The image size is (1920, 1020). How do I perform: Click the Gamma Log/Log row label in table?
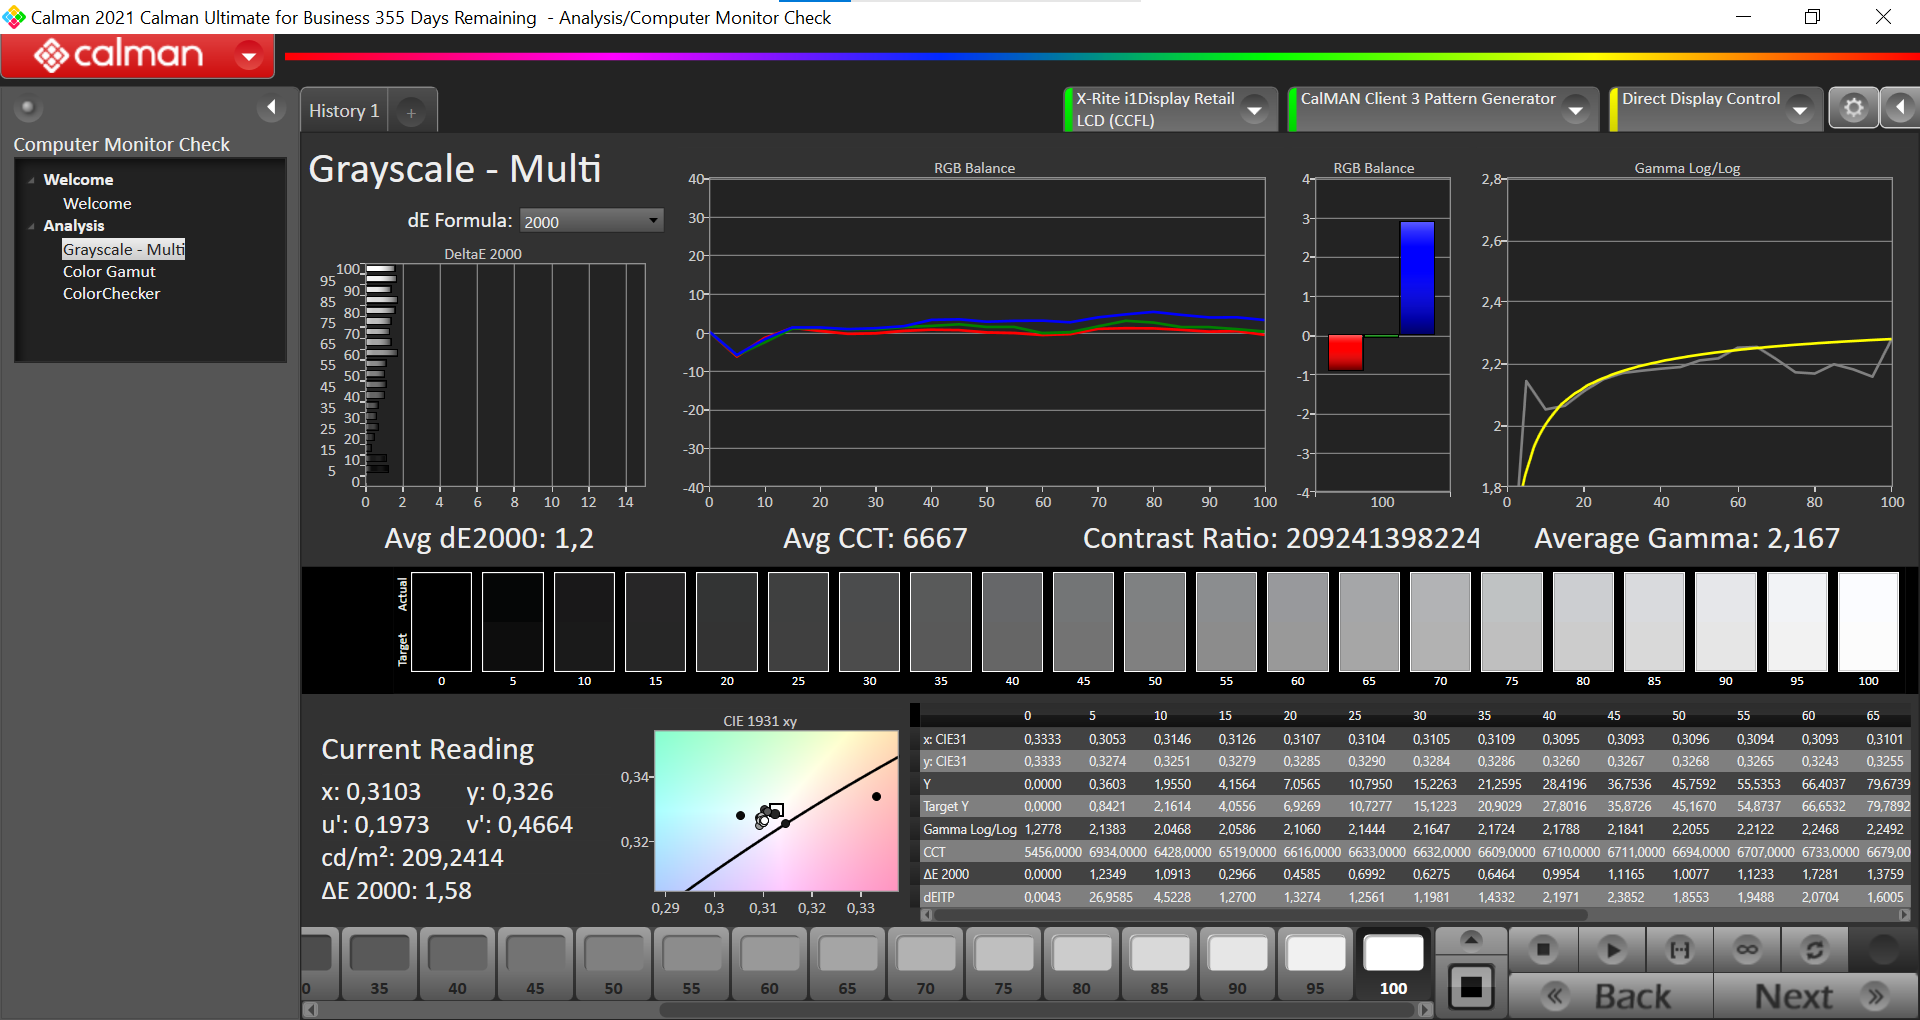(x=969, y=829)
